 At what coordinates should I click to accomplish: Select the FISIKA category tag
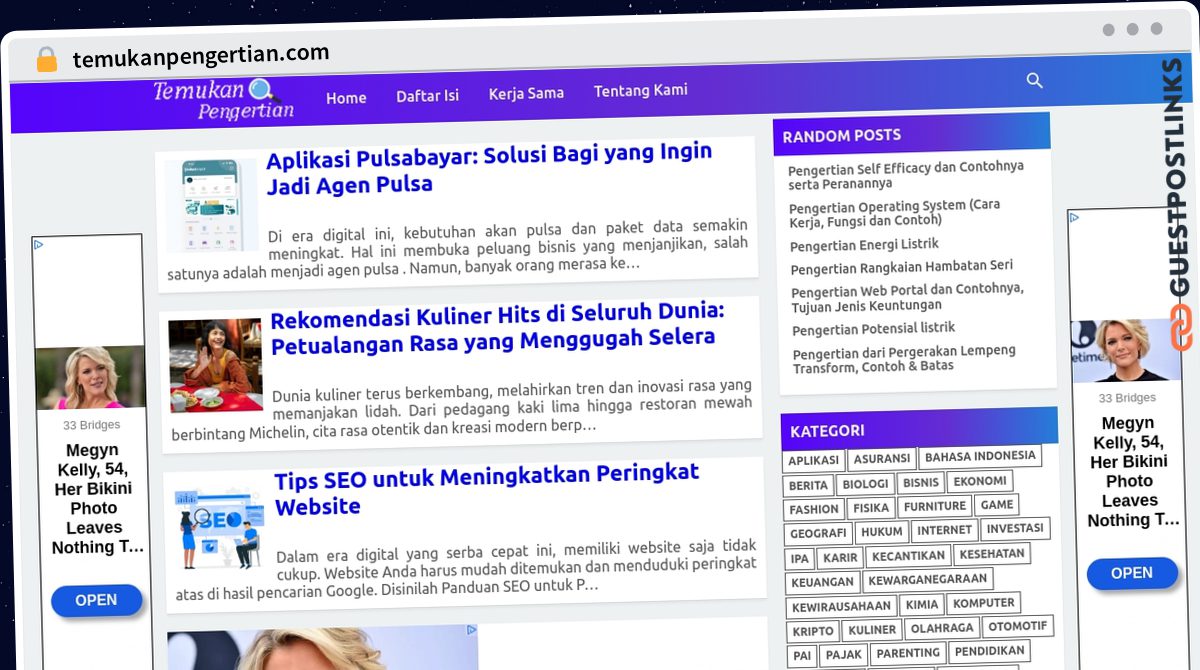[871, 508]
